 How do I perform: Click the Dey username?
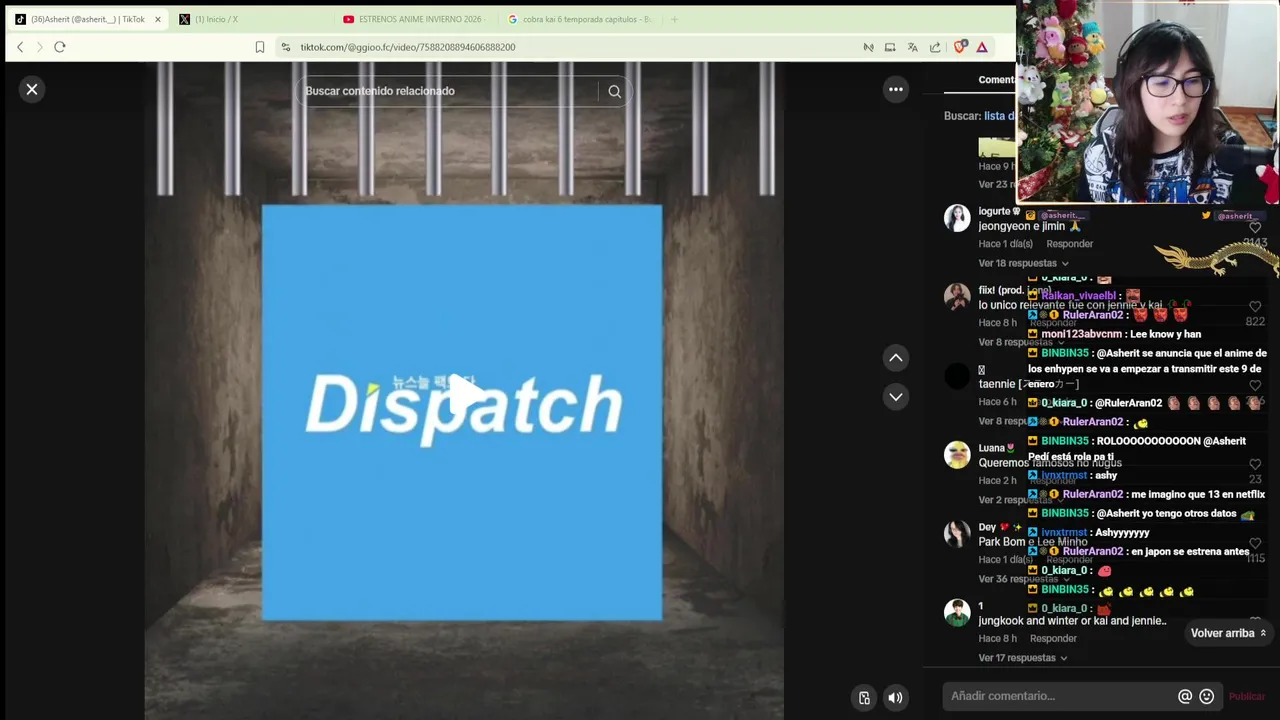(987, 527)
